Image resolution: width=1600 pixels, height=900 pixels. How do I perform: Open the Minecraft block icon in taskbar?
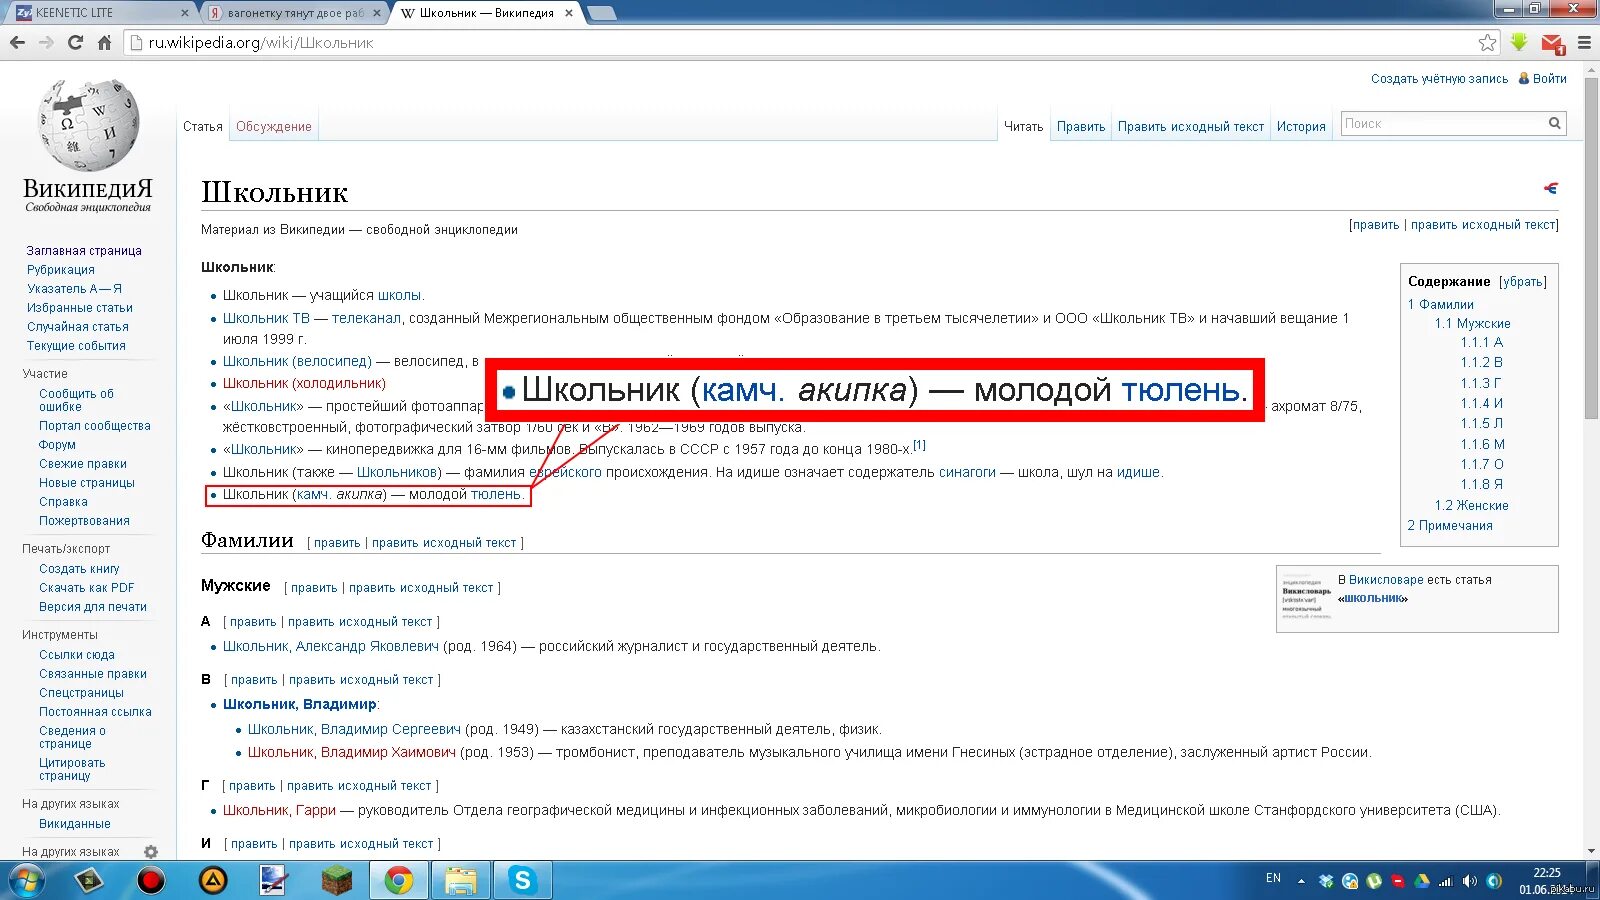pos(337,881)
